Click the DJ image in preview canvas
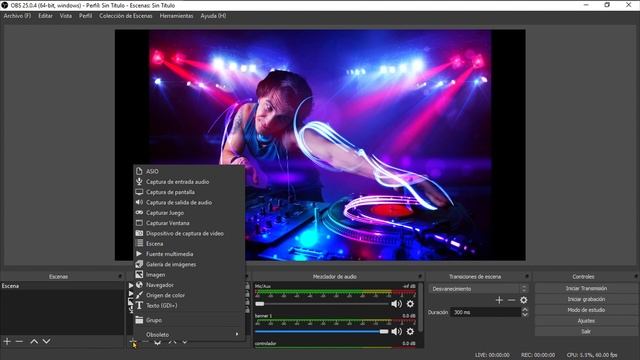Image resolution: width=640 pixels, height=360 pixels. tap(320, 145)
